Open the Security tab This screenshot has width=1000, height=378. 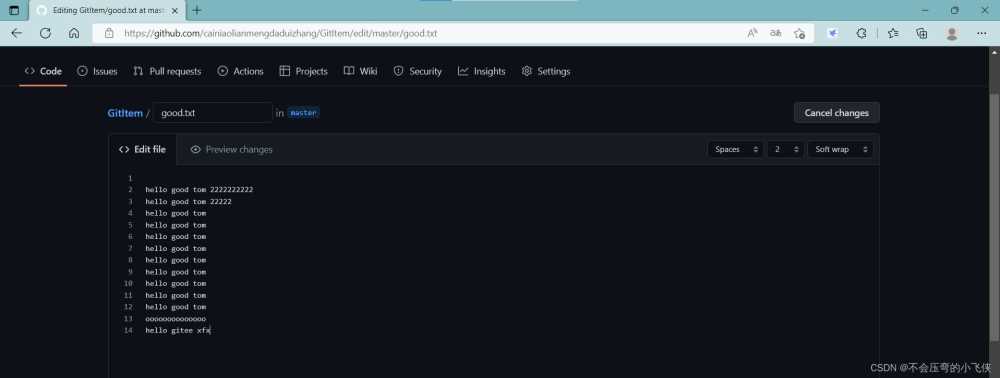click(x=418, y=71)
